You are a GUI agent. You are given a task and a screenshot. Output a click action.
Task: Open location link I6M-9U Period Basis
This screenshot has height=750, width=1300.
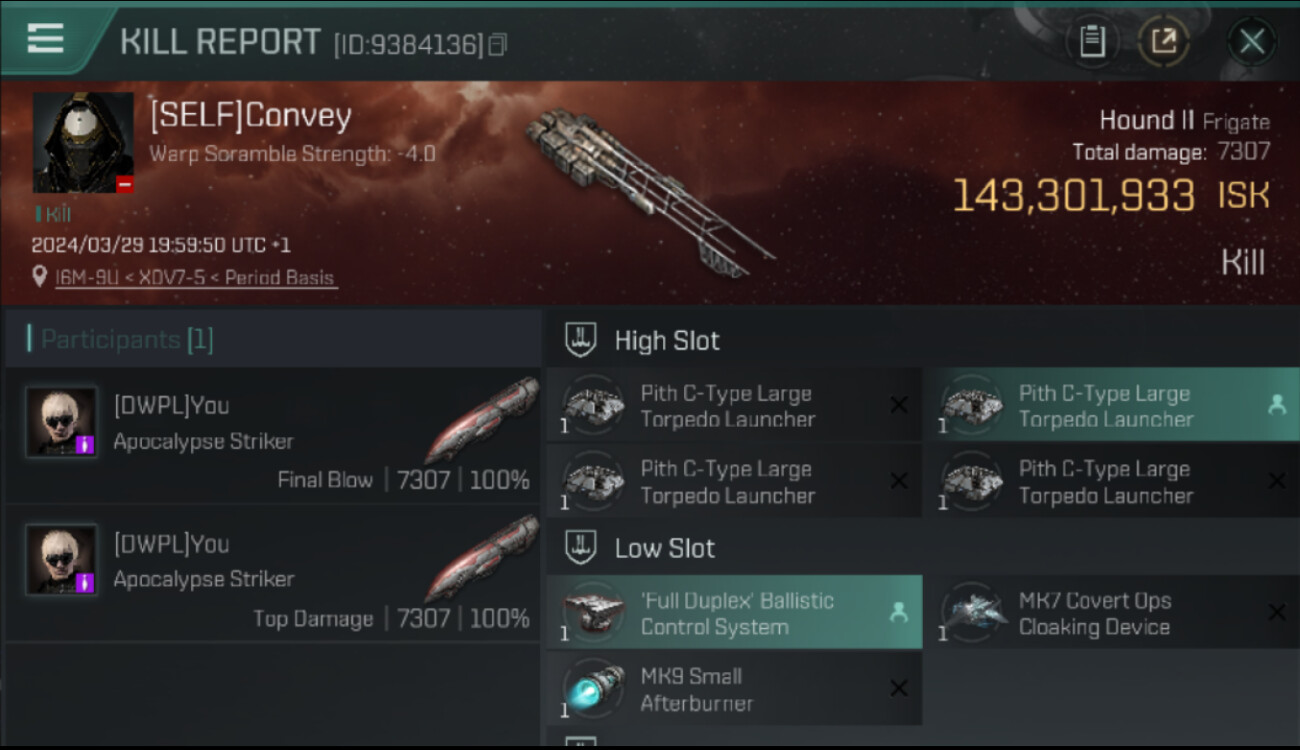click(x=195, y=278)
